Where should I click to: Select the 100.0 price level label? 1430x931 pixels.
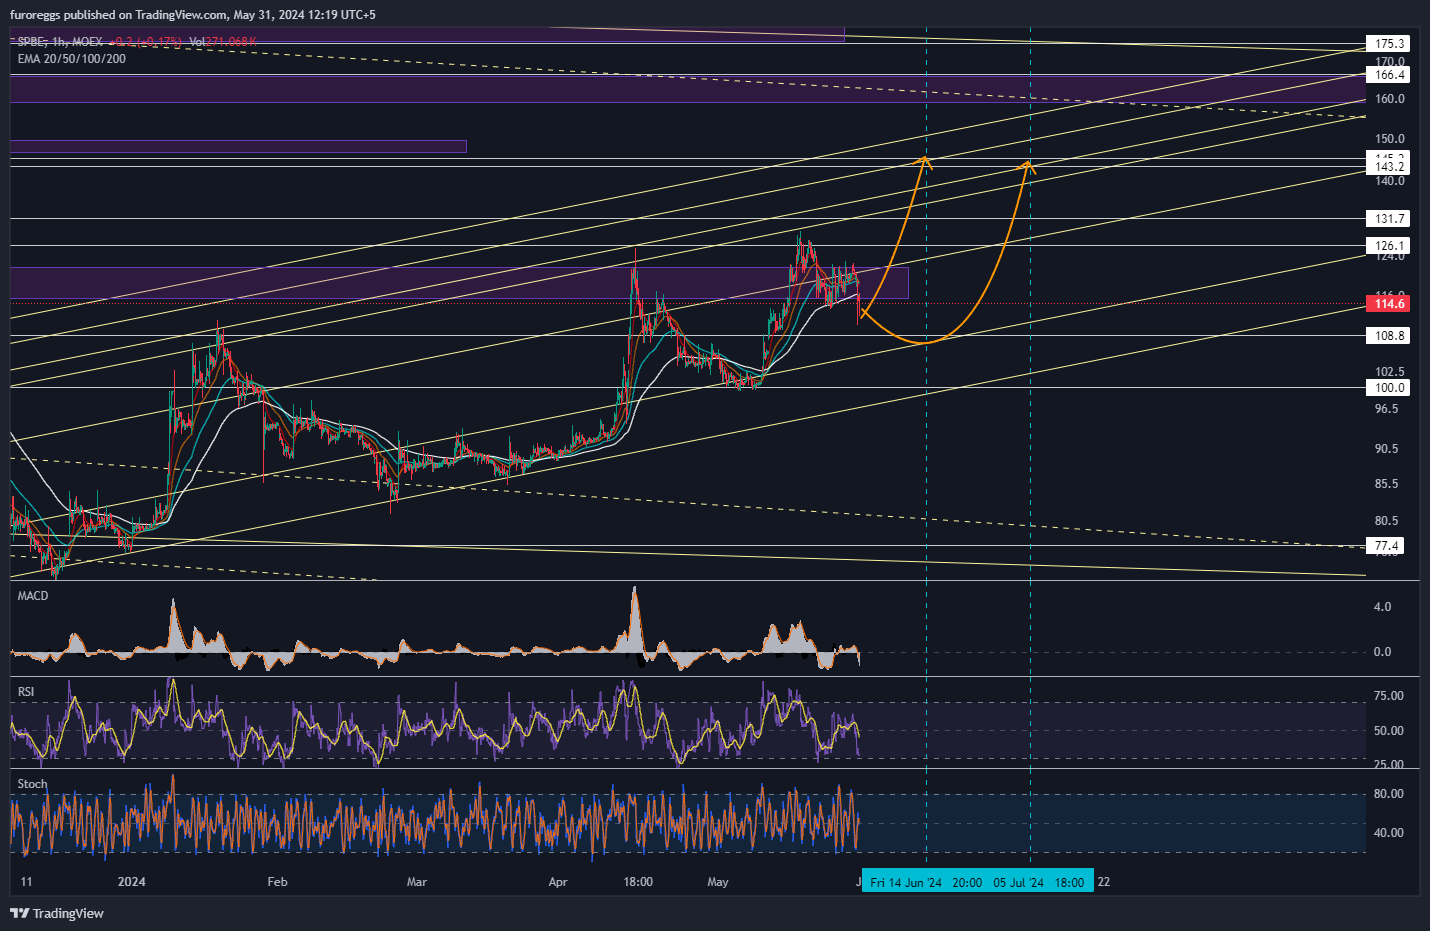click(1388, 388)
